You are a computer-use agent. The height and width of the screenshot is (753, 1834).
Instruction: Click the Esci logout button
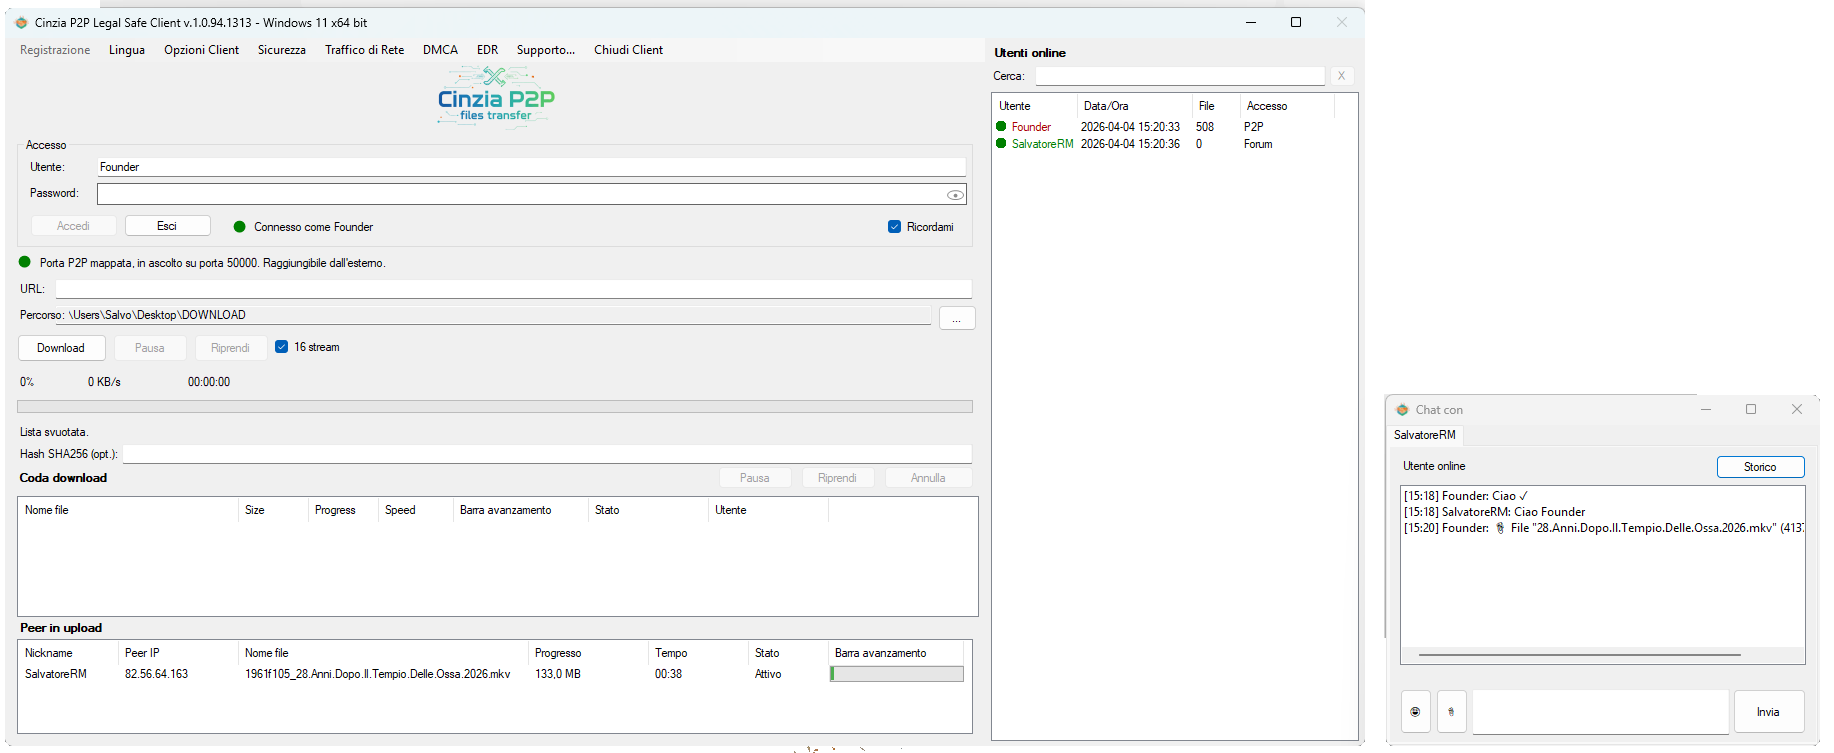167,226
